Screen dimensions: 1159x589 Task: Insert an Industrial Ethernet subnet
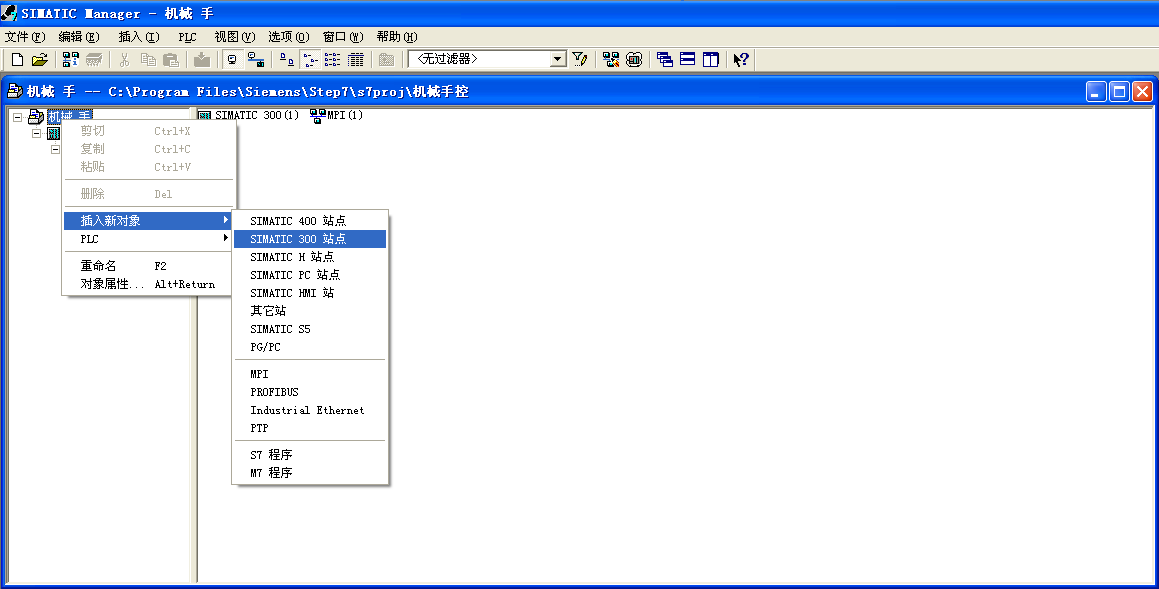310,410
